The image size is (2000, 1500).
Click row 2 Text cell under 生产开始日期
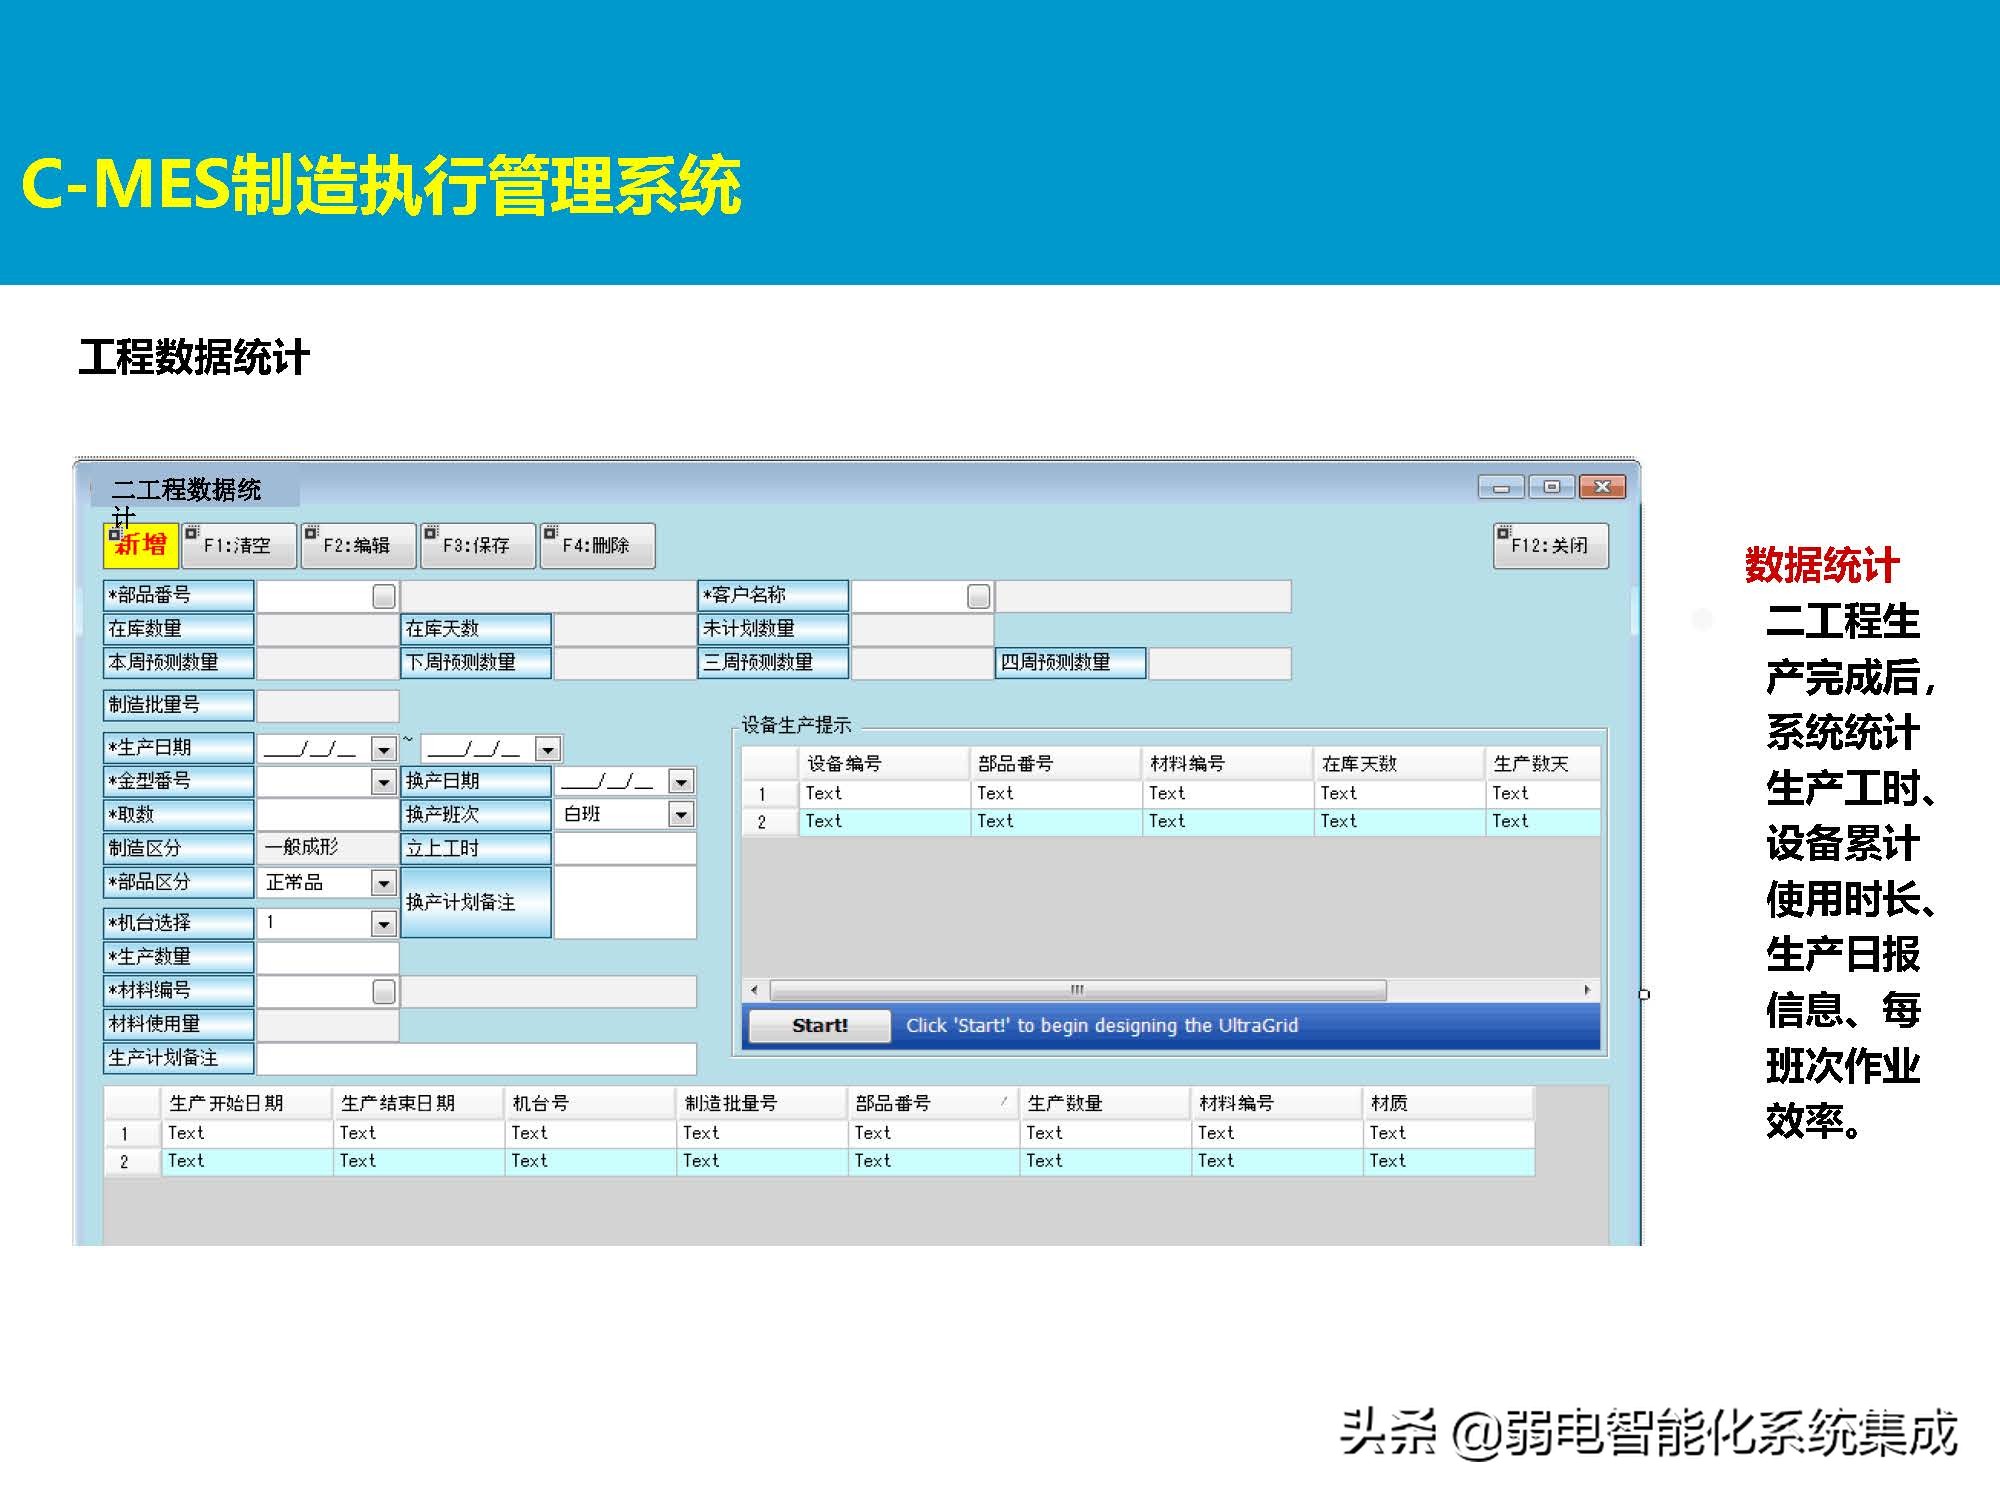pyautogui.click(x=246, y=1162)
